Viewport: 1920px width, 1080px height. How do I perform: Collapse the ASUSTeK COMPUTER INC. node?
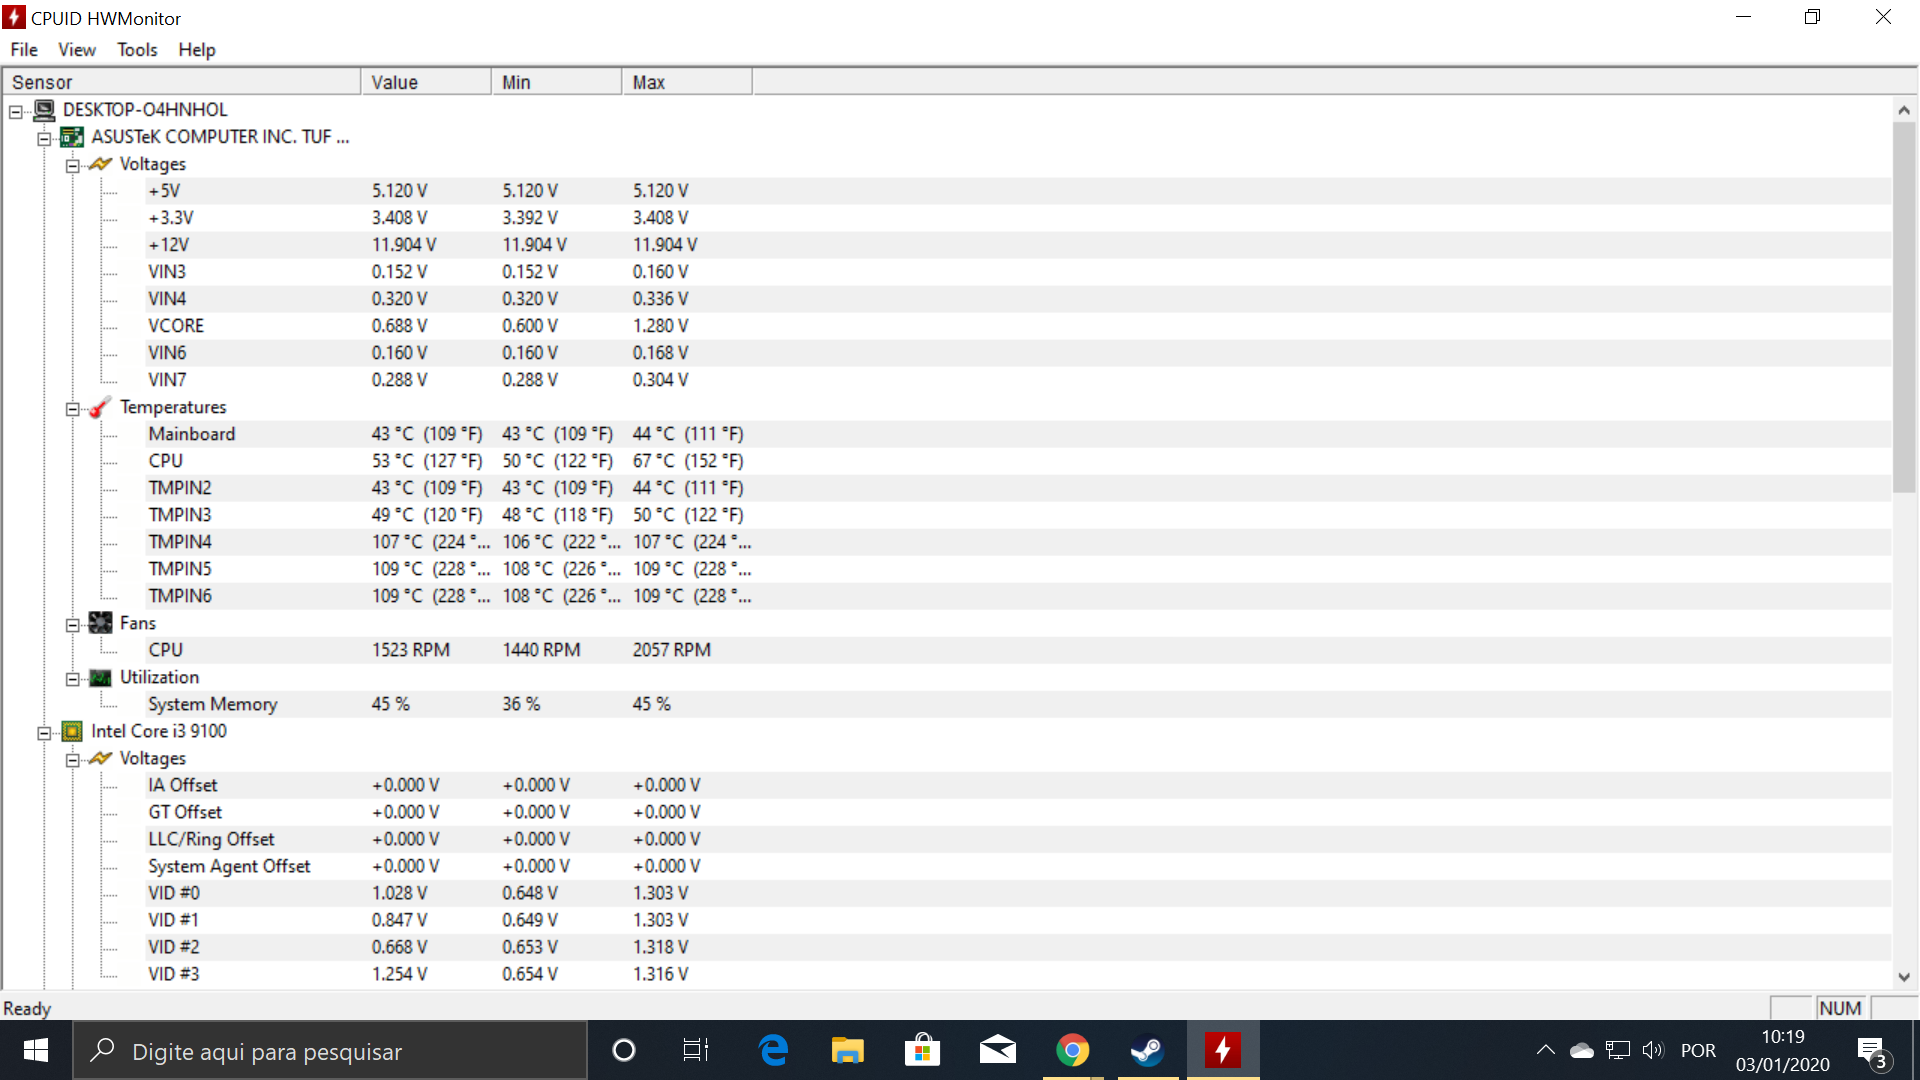tap(44, 138)
